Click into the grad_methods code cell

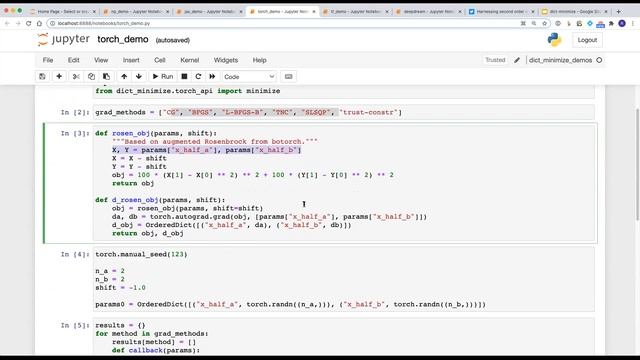click(343, 112)
